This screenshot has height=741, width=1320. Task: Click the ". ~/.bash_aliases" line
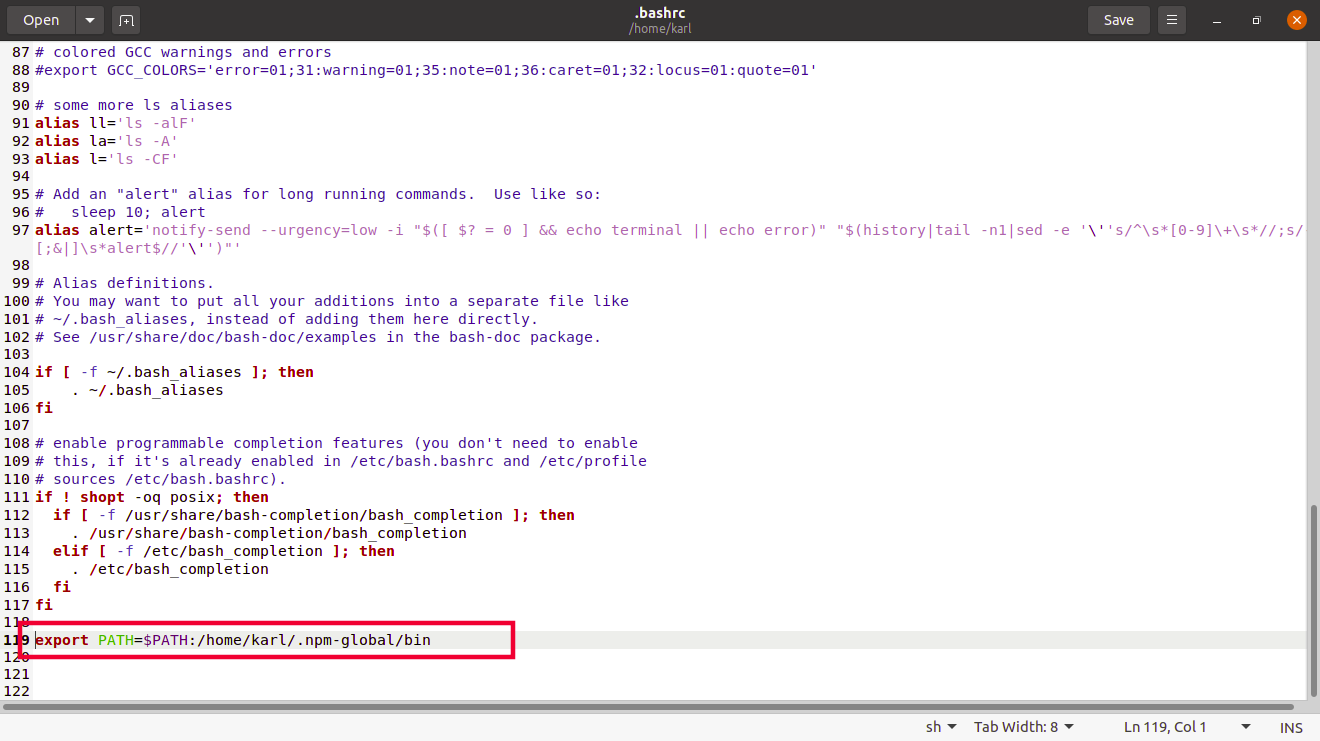[x=147, y=390]
